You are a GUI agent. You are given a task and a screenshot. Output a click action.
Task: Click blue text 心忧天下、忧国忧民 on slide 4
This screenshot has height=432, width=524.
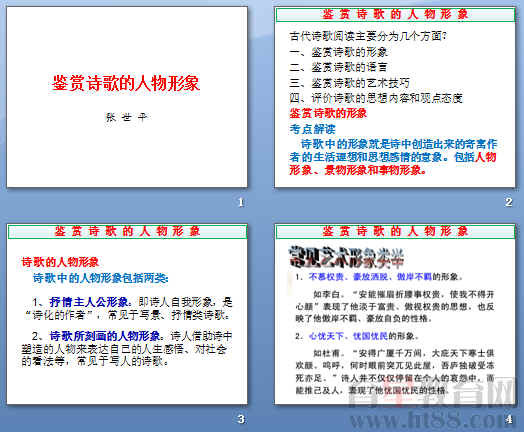coord(348,336)
